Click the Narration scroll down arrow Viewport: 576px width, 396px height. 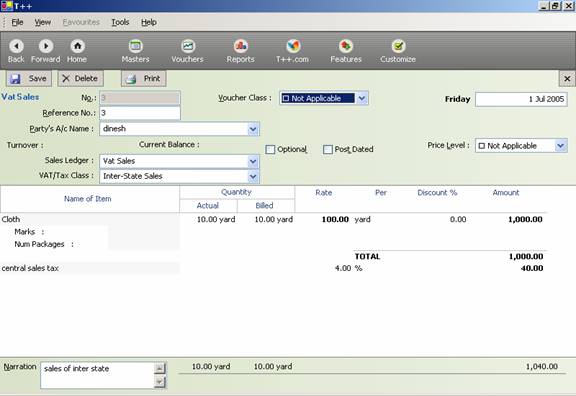click(159, 382)
